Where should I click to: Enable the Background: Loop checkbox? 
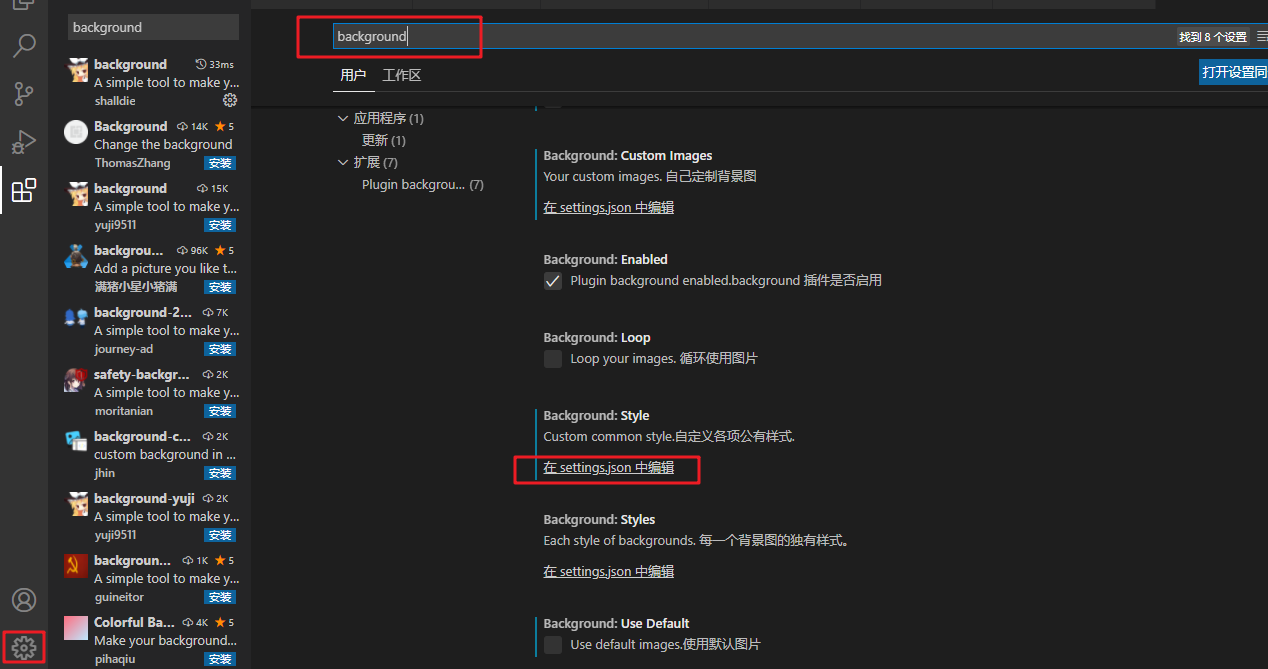click(553, 359)
